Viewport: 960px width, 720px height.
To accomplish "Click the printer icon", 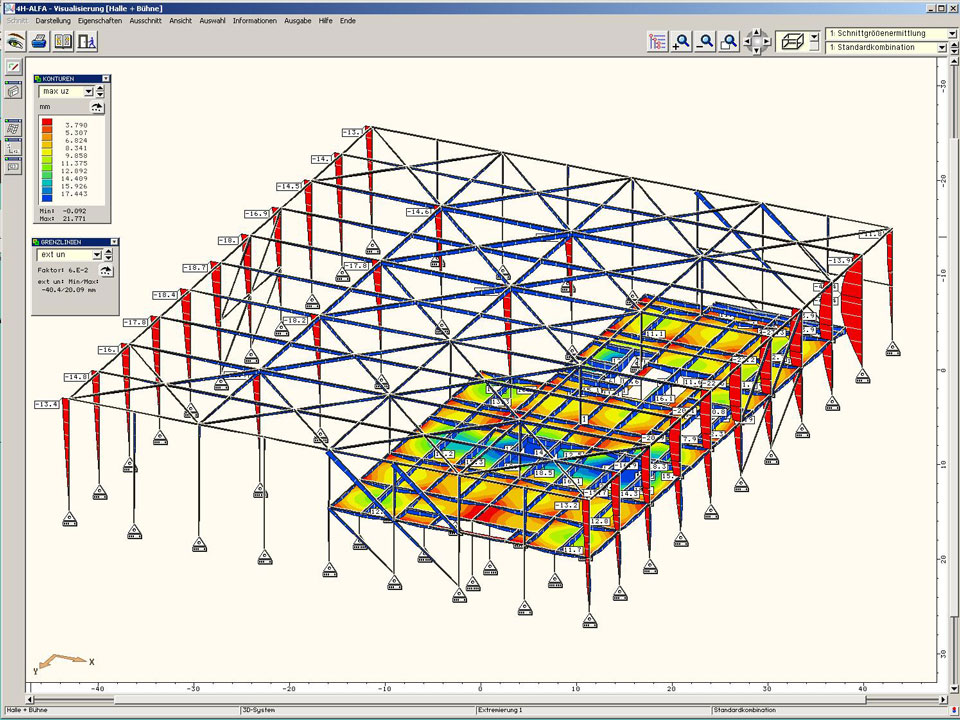I will (39, 42).
